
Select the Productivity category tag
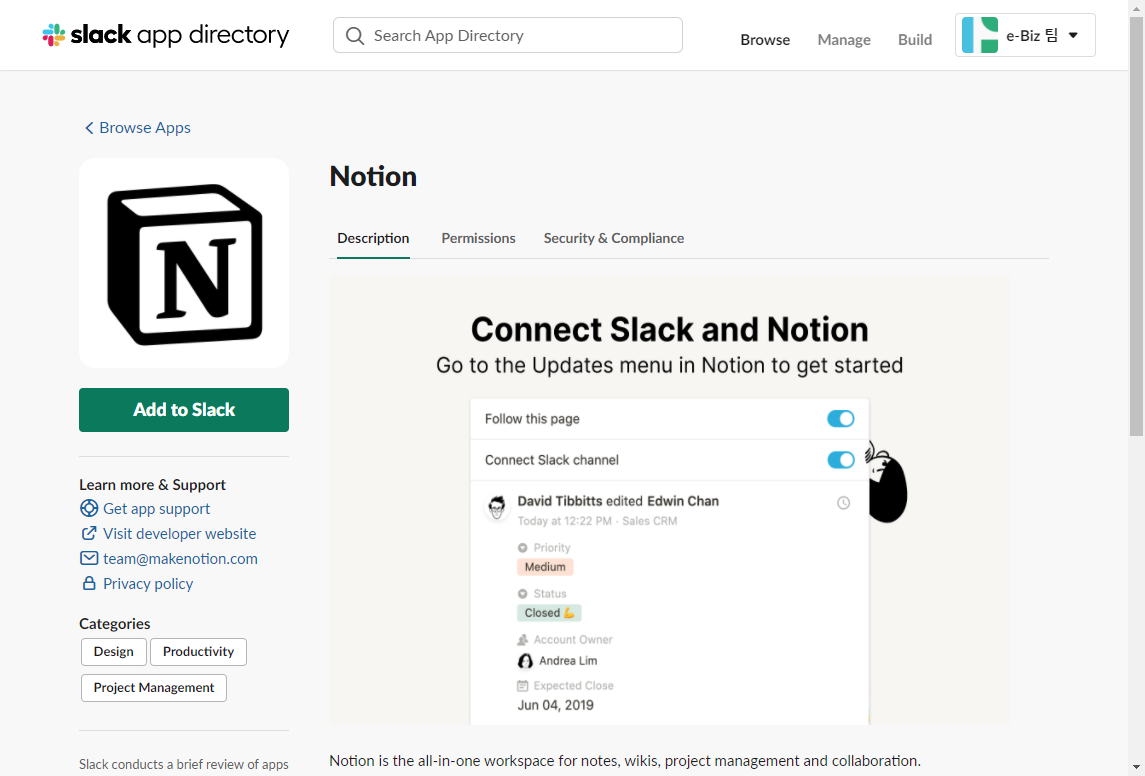pyautogui.click(x=199, y=652)
